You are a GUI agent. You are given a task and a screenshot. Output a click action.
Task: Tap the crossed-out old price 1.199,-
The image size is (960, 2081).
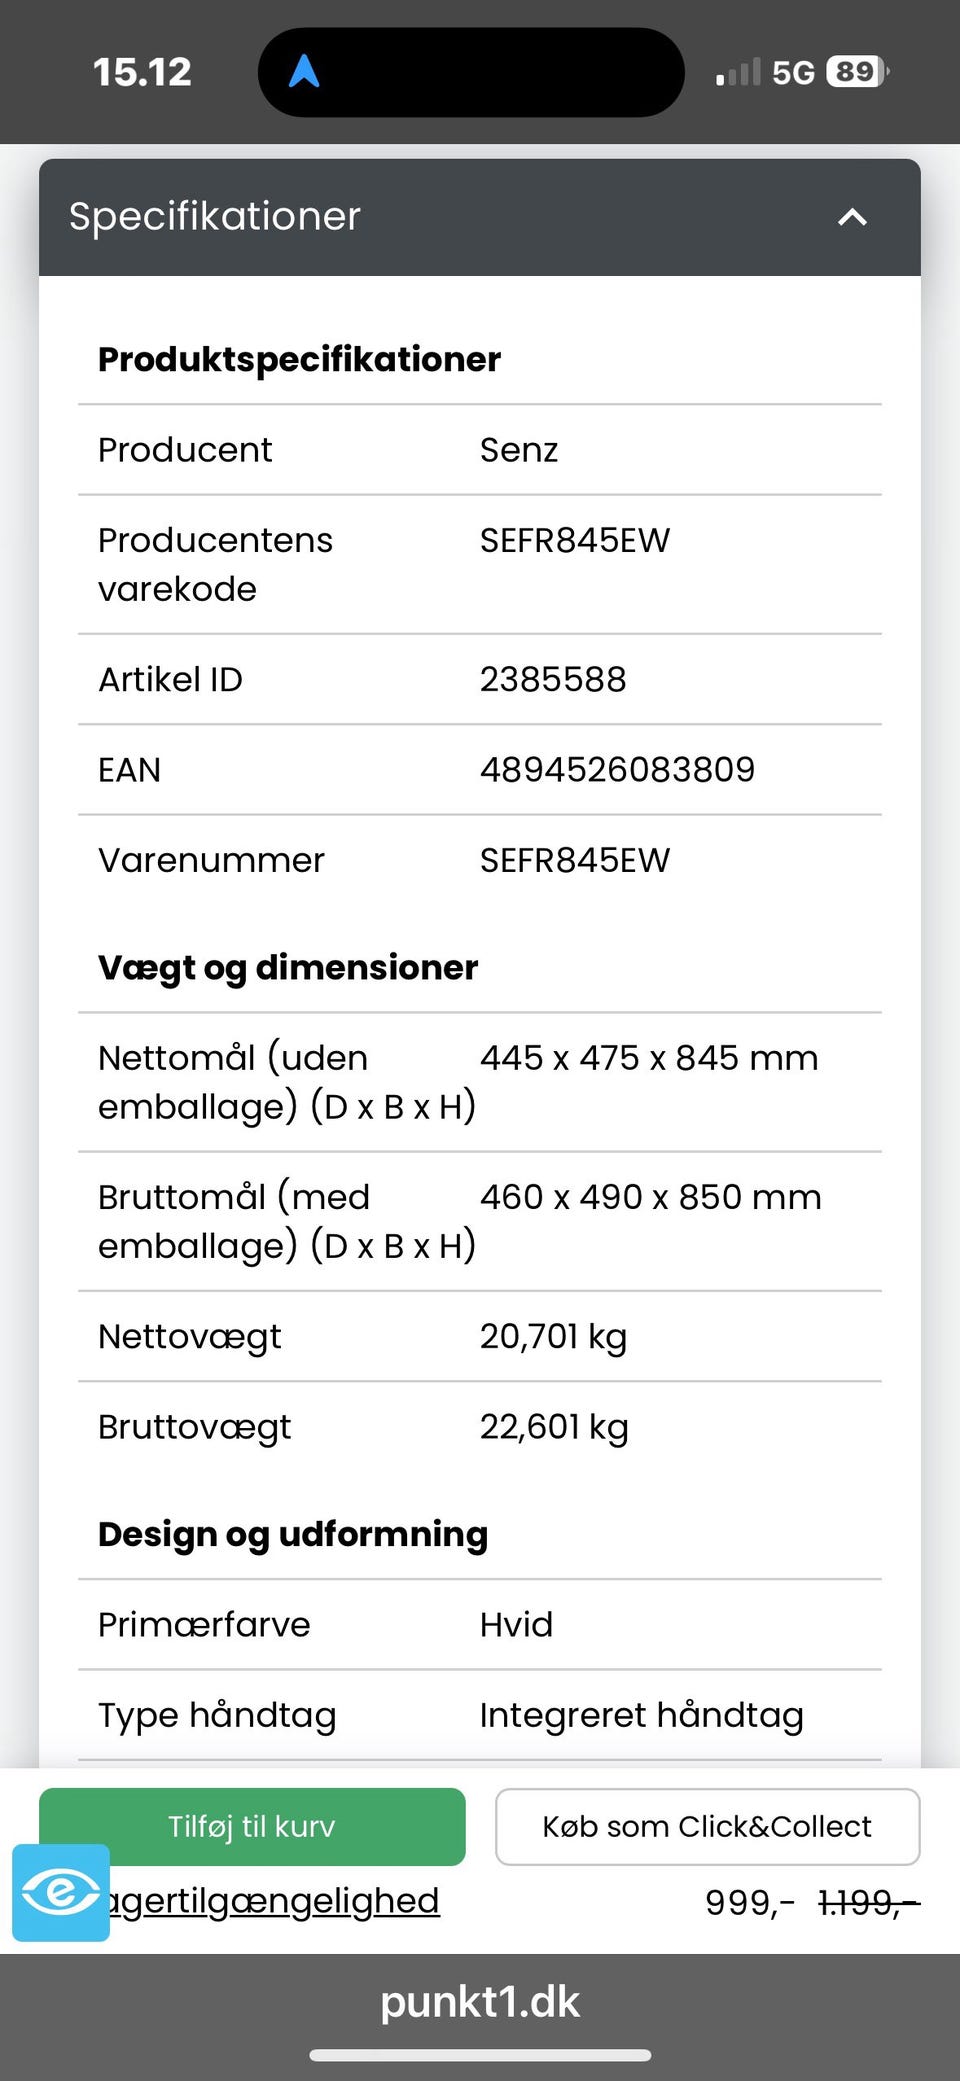[x=868, y=1902]
